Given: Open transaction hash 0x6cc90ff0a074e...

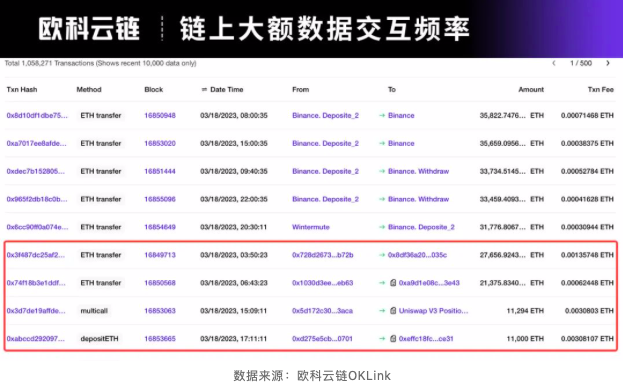Looking at the screenshot, I should point(37,227).
